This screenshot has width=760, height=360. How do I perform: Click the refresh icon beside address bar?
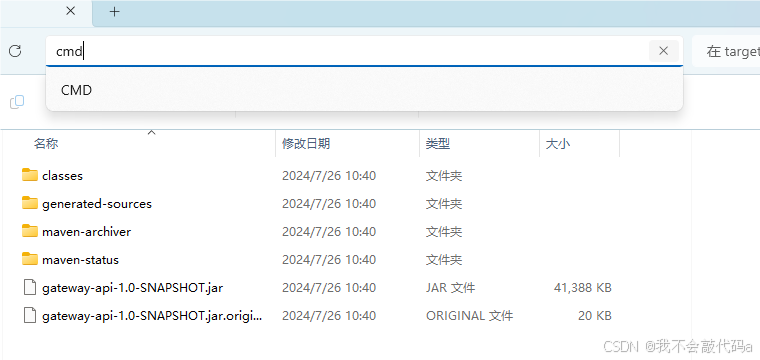(16, 51)
